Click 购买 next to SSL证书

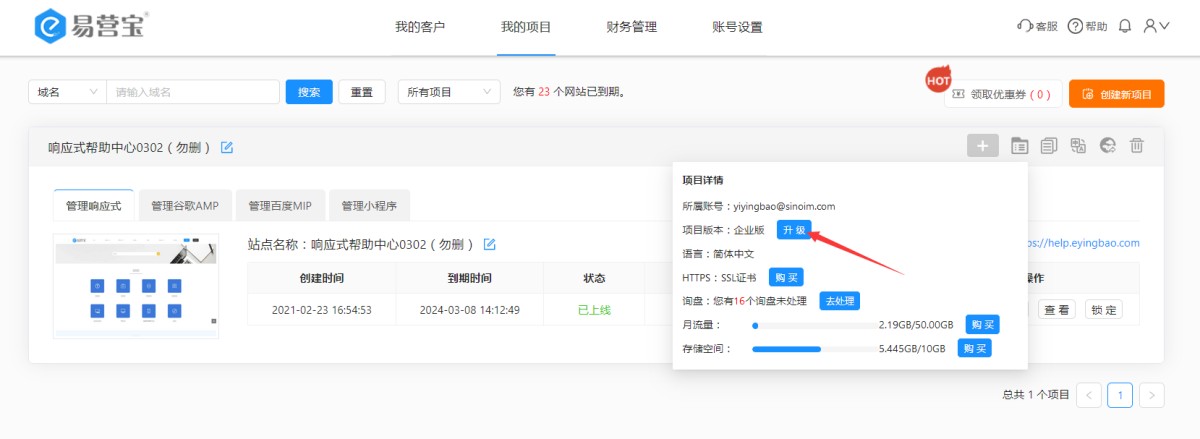(x=786, y=277)
